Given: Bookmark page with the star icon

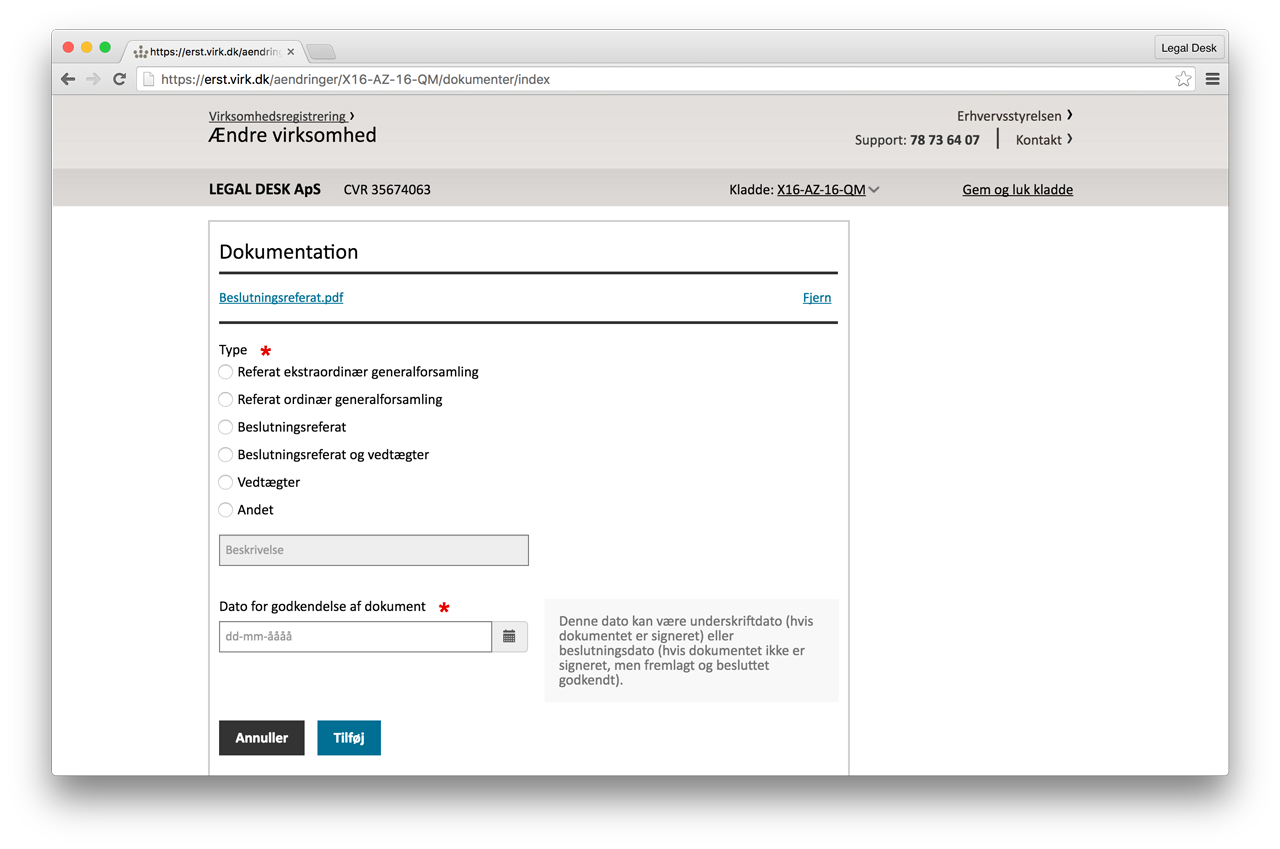Looking at the screenshot, I should [1183, 79].
